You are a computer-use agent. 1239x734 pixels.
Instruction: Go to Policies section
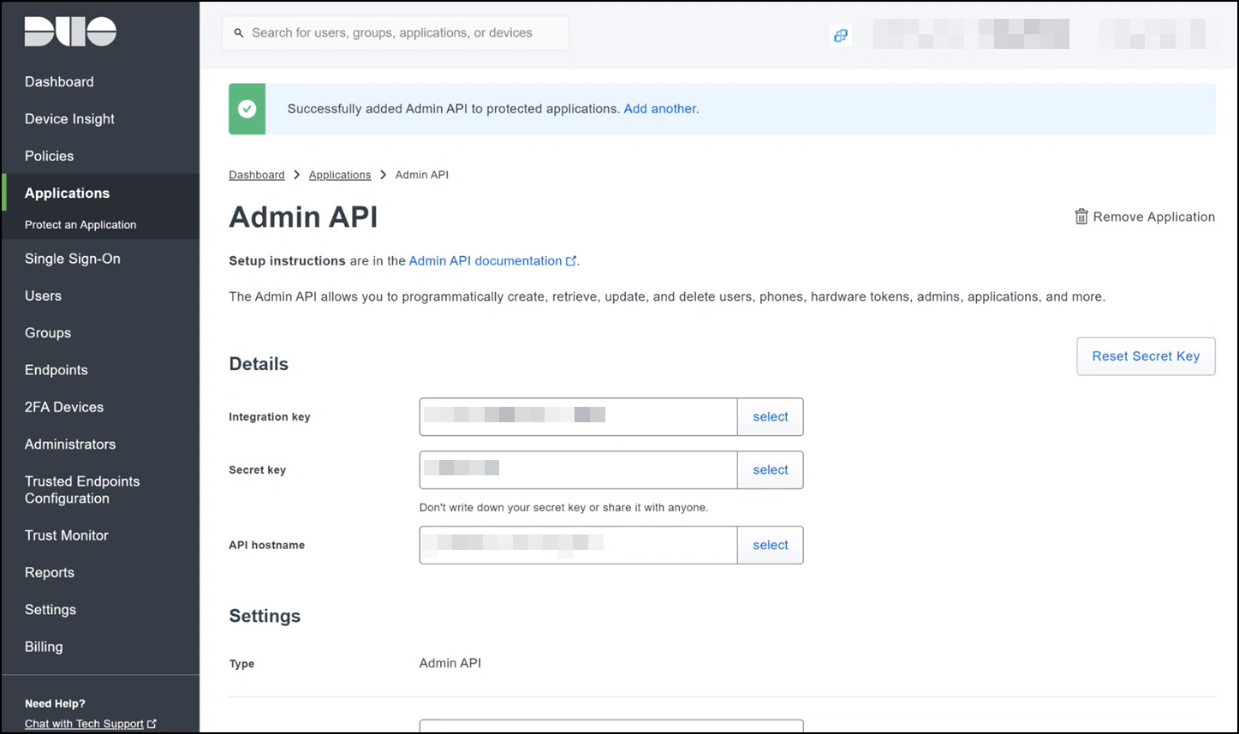tap(49, 156)
